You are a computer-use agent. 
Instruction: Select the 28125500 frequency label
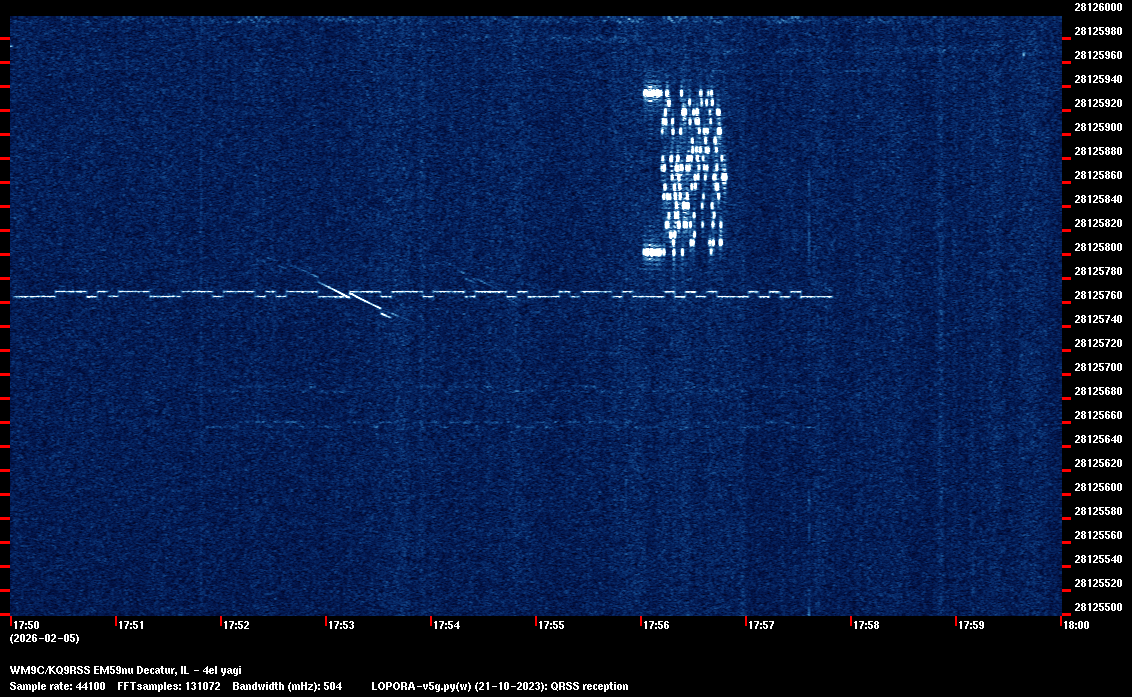pos(1097,607)
